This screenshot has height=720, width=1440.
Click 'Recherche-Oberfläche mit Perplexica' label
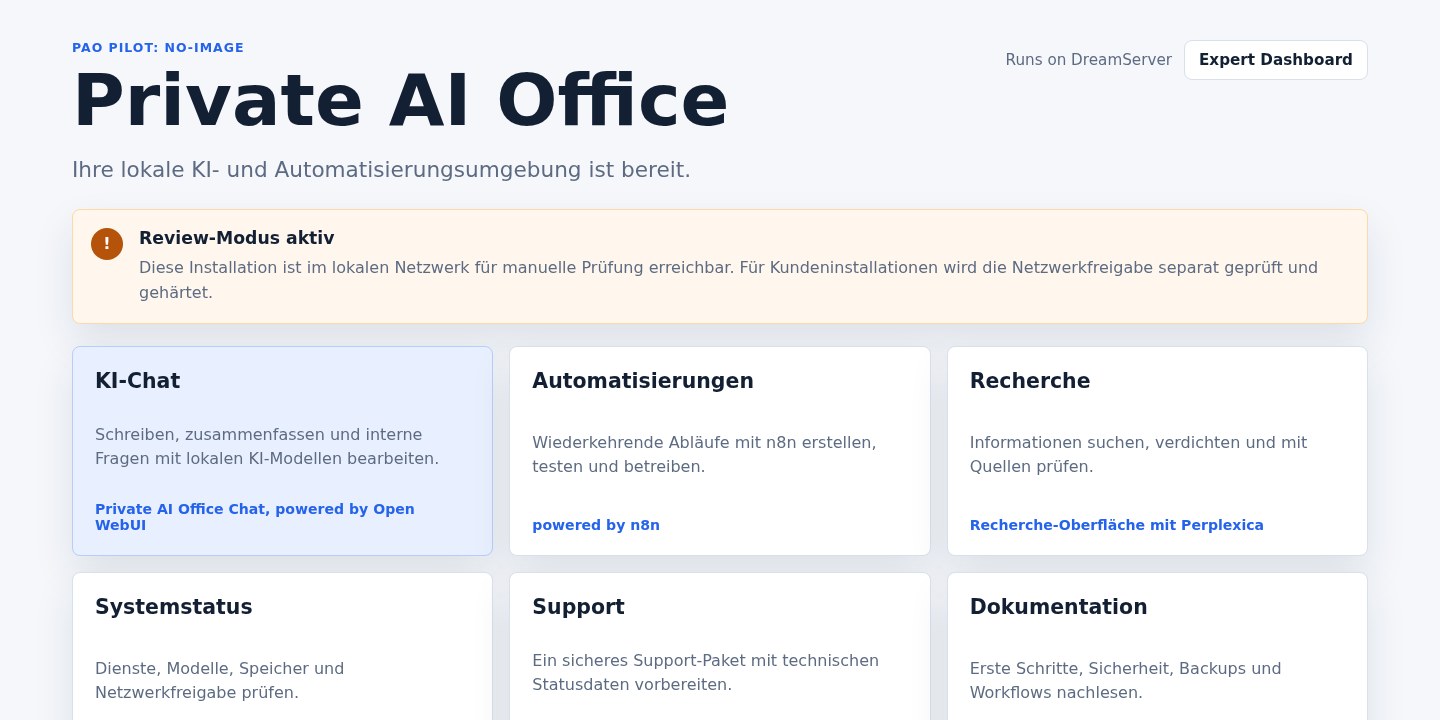coord(1116,525)
